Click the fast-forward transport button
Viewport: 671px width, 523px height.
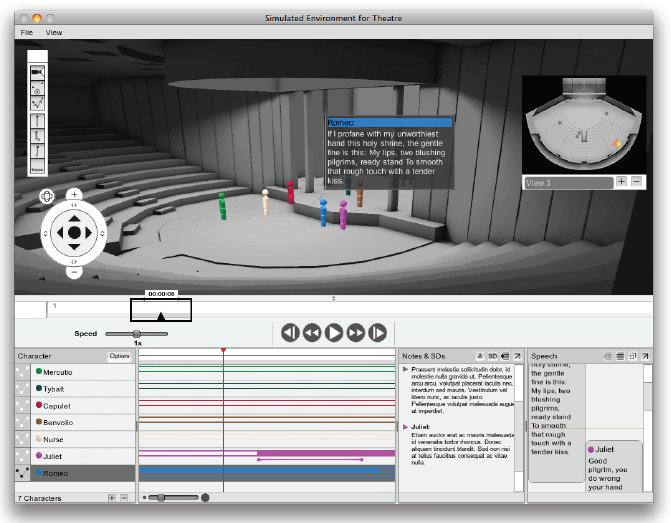click(x=356, y=333)
